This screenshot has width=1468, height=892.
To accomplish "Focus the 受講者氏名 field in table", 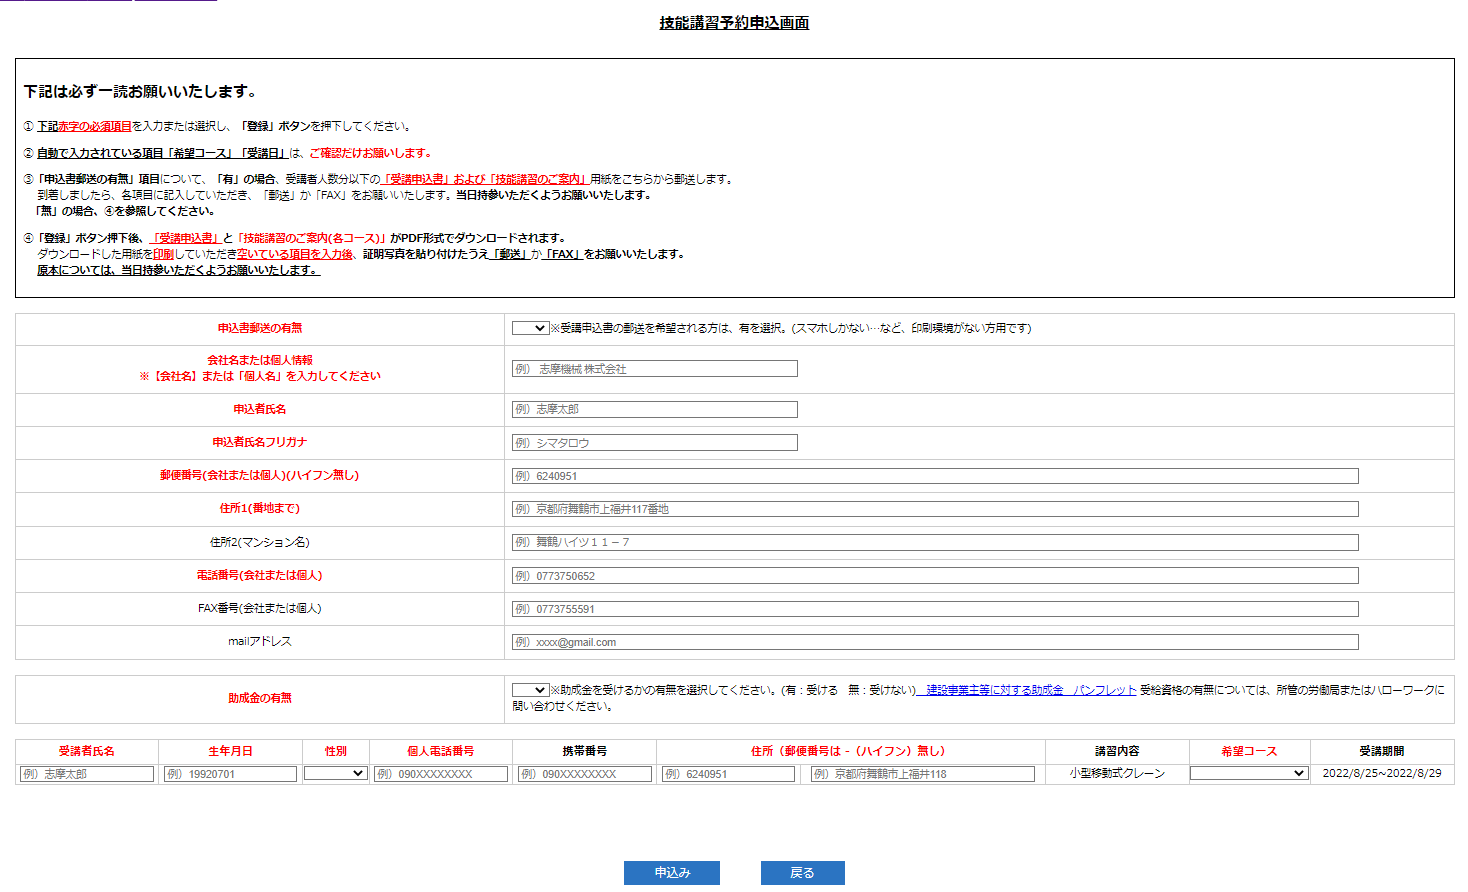I will 87,774.
